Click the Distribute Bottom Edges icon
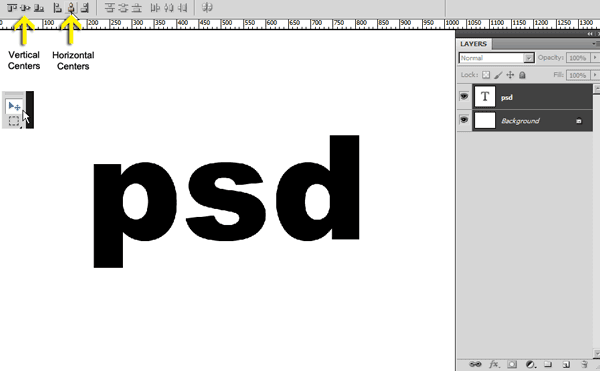Viewport: 600px width, 371px height. pyautogui.click(x=137, y=8)
